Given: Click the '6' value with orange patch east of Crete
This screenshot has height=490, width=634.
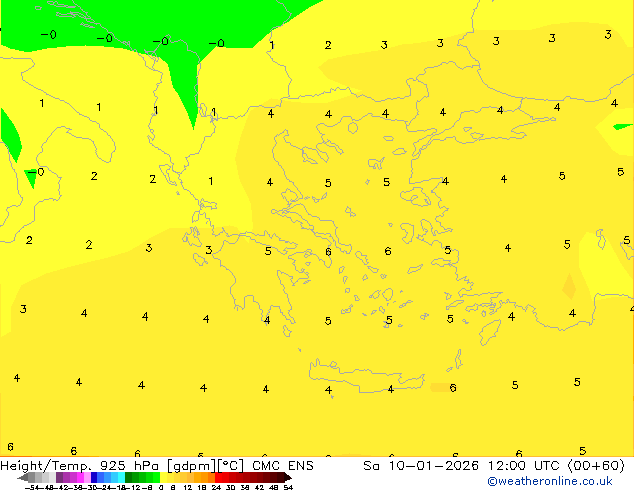Looking at the screenshot, I should point(453,388).
